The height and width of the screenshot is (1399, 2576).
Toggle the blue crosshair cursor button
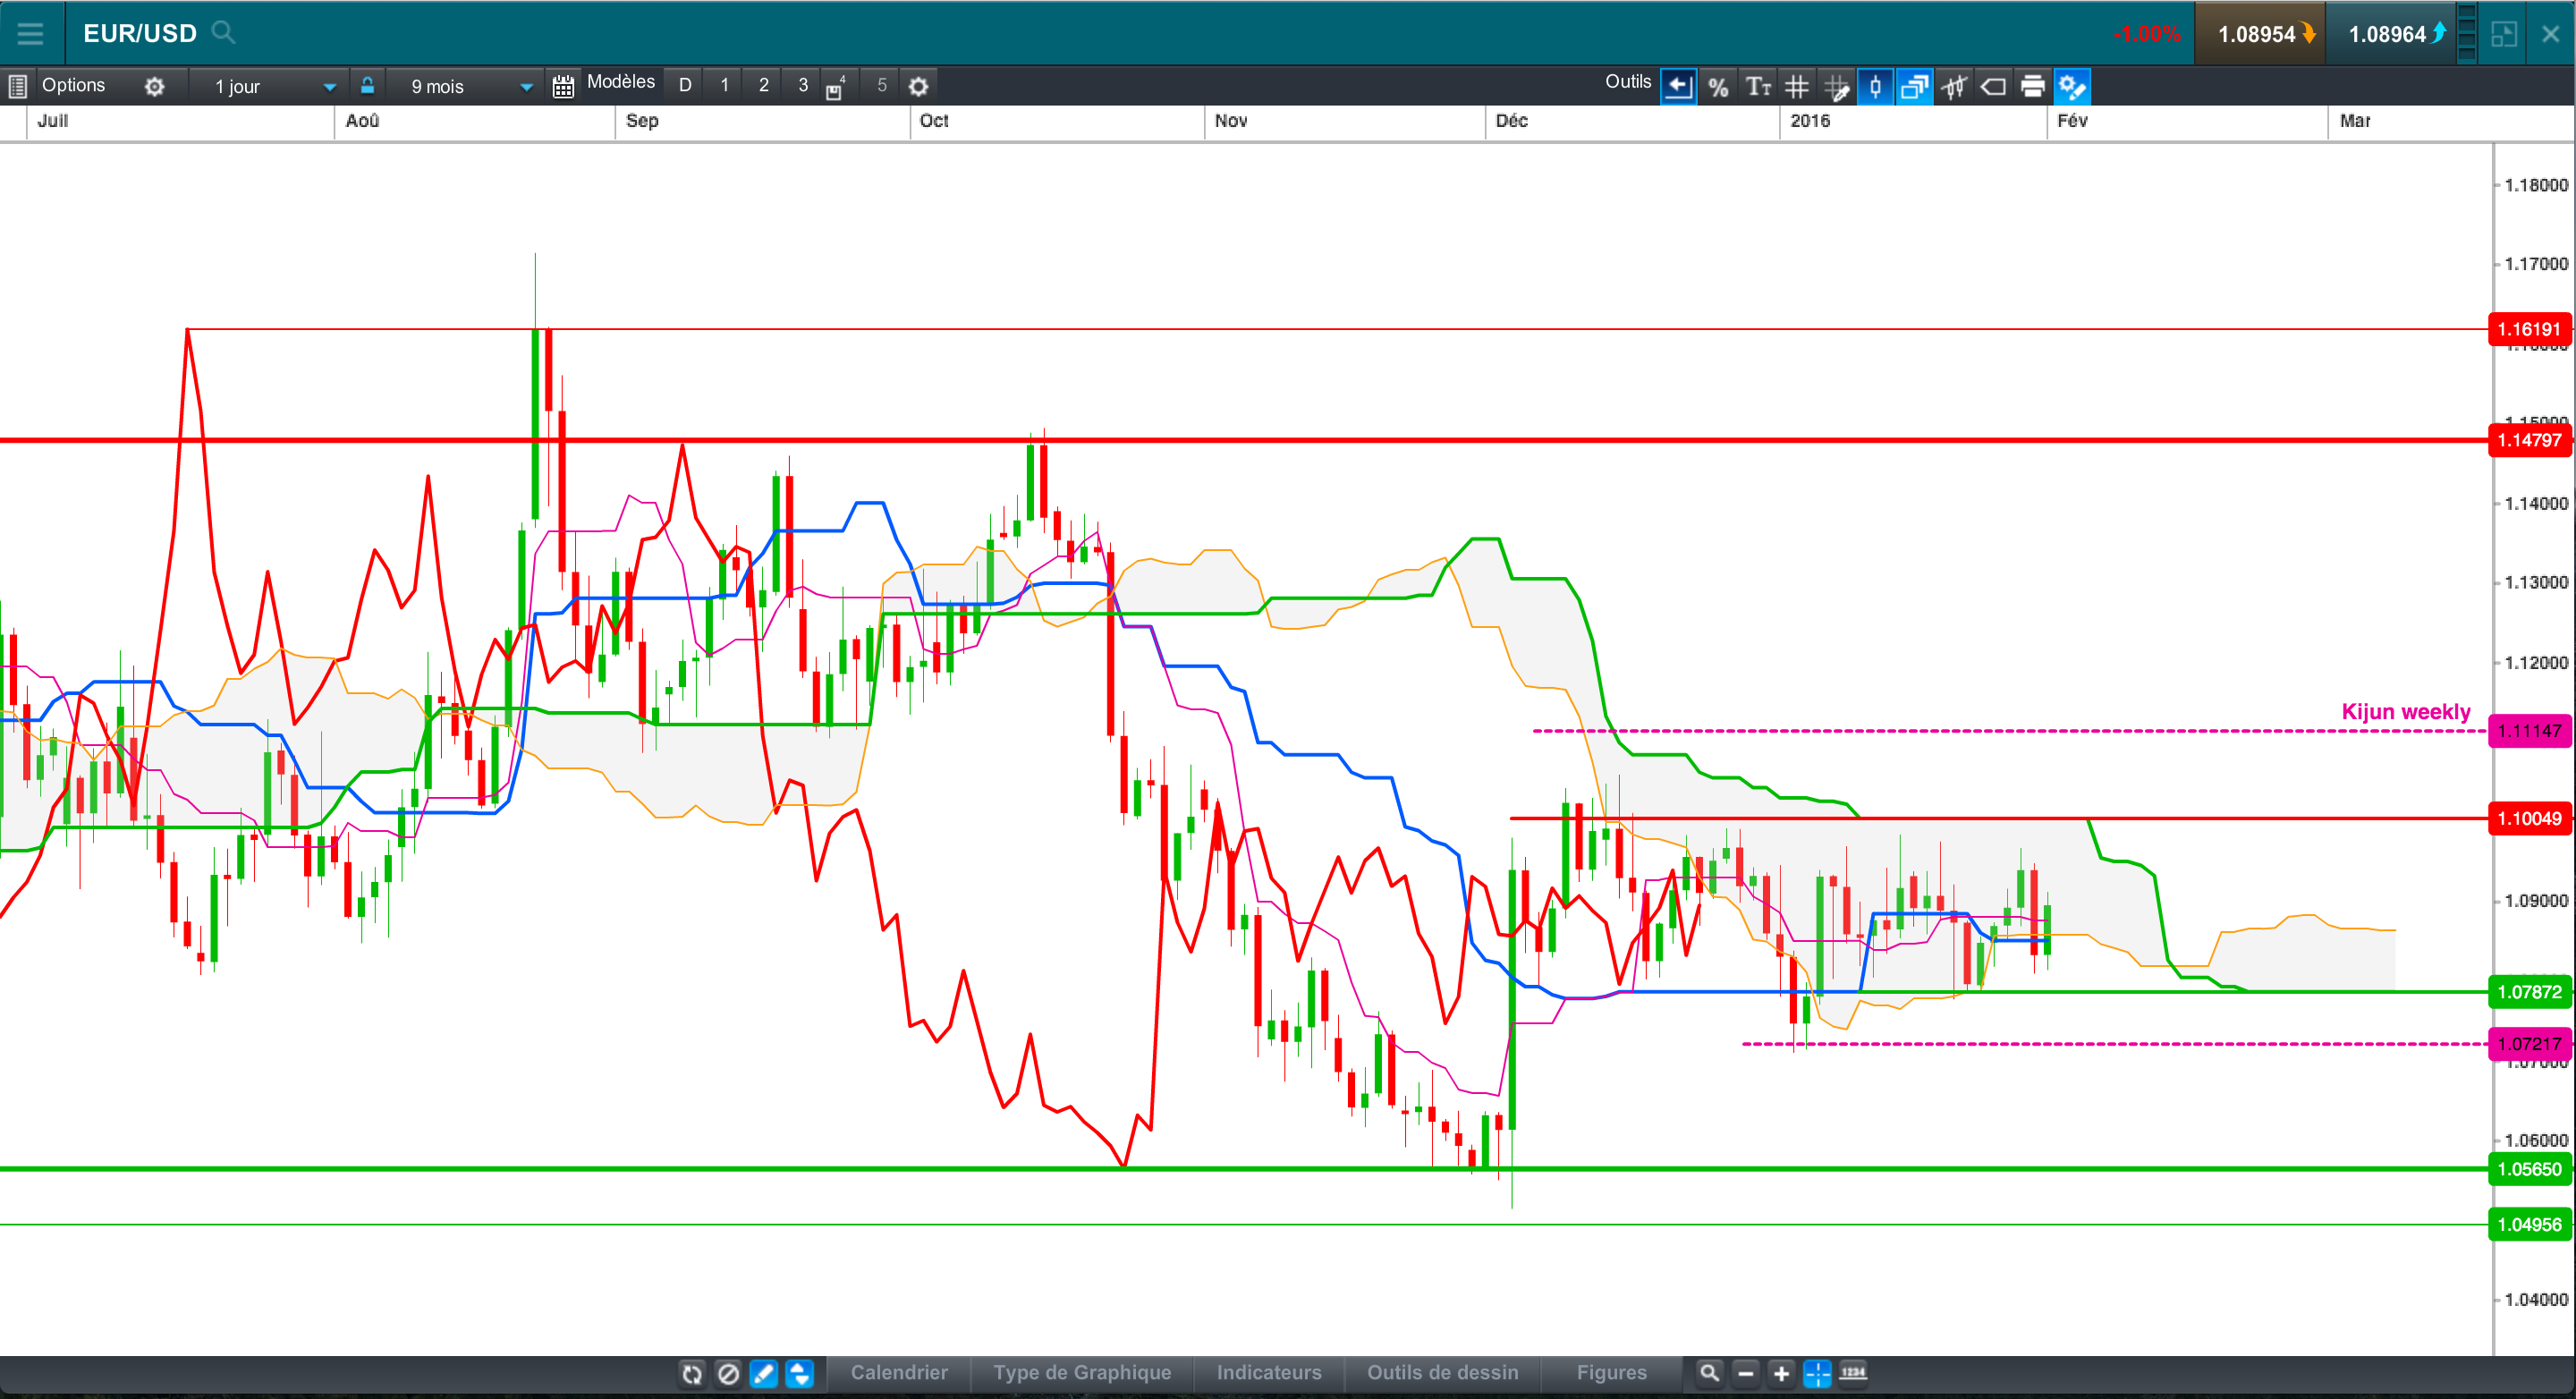(x=1817, y=1373)
